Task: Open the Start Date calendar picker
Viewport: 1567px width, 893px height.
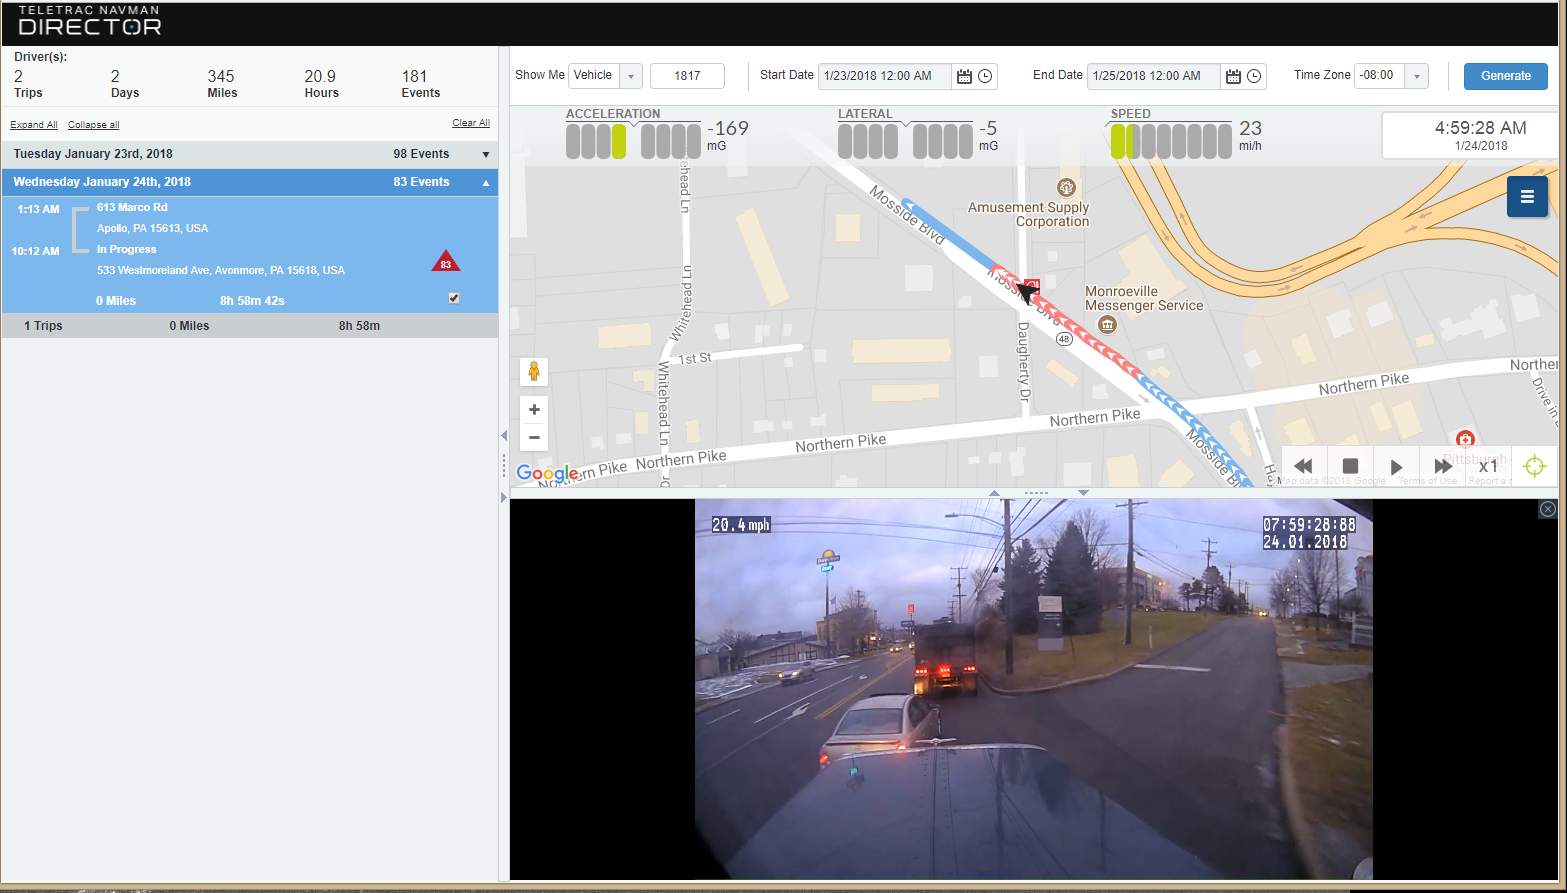Action: click(963, 75)
